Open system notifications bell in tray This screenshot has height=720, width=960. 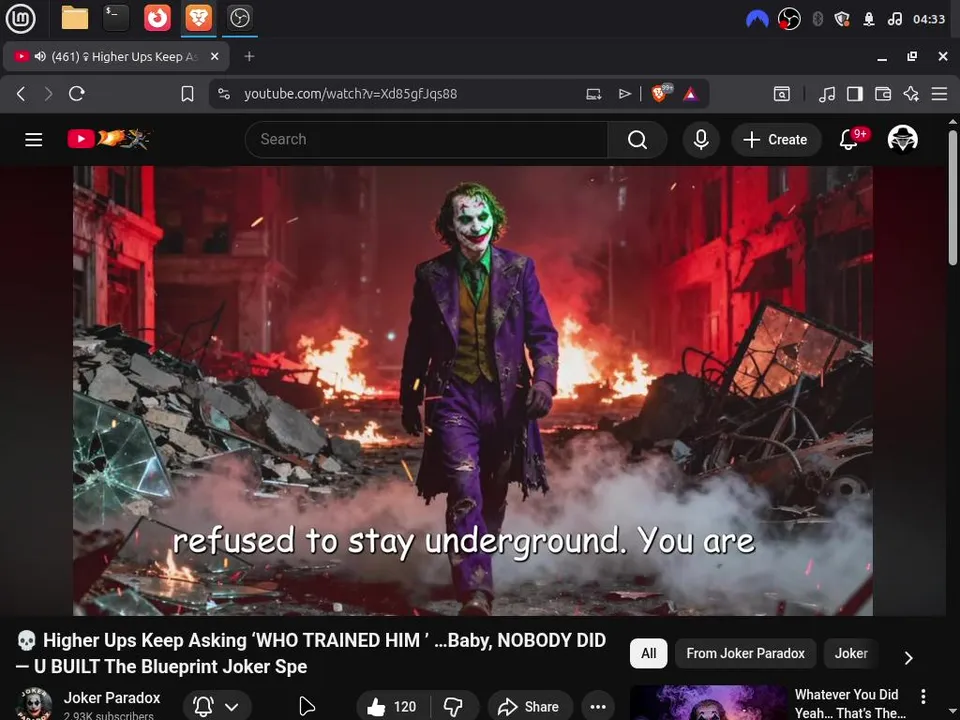click(869, 19)
